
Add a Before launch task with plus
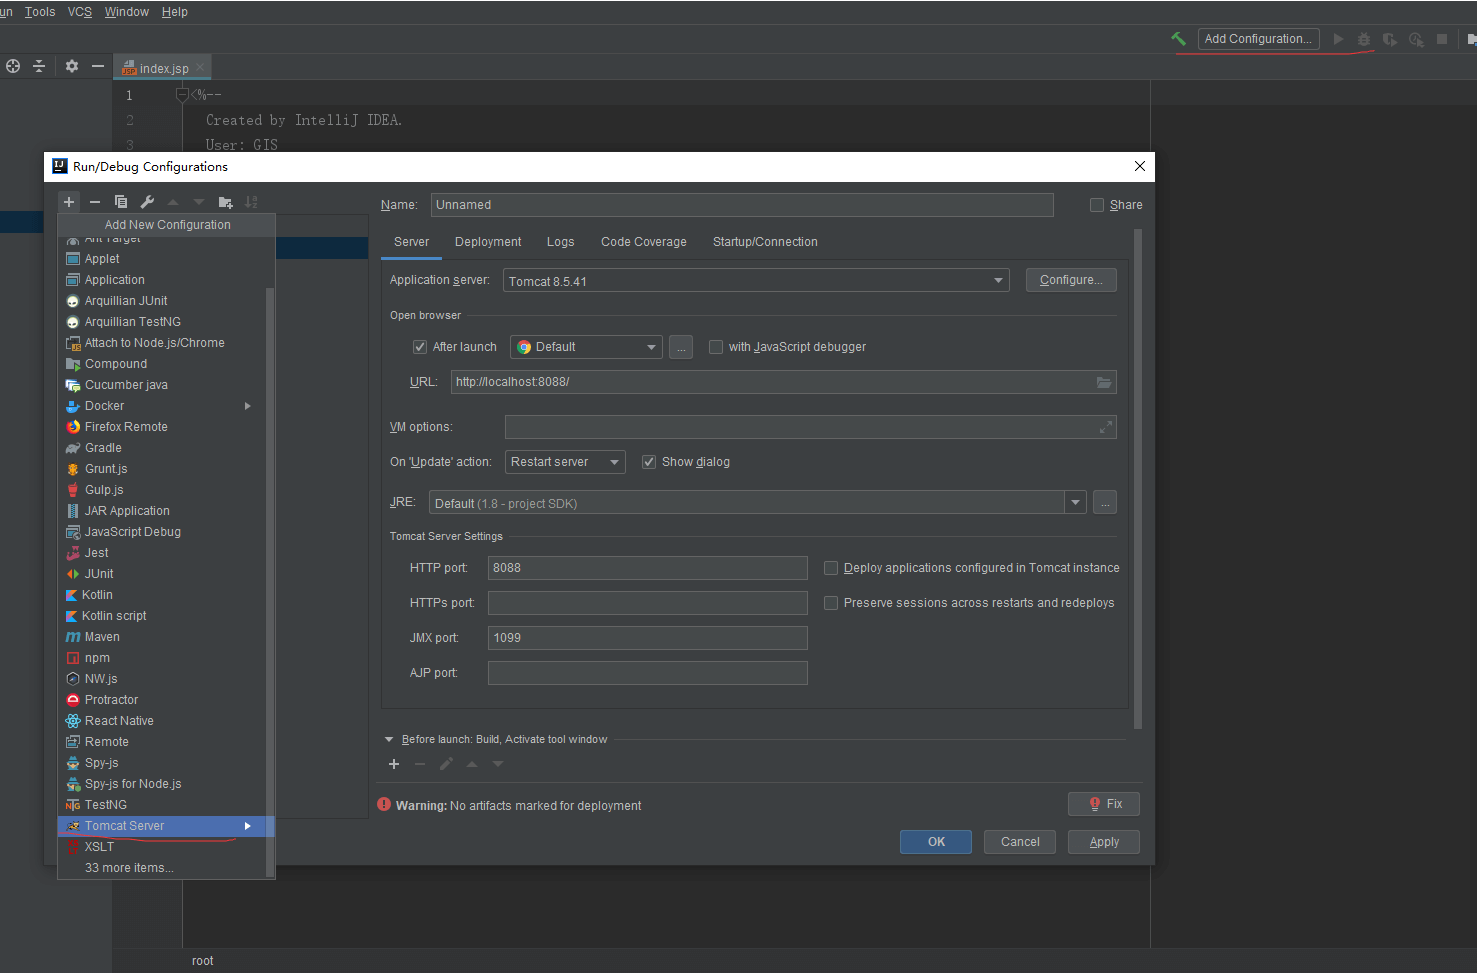tap(394, 764)
